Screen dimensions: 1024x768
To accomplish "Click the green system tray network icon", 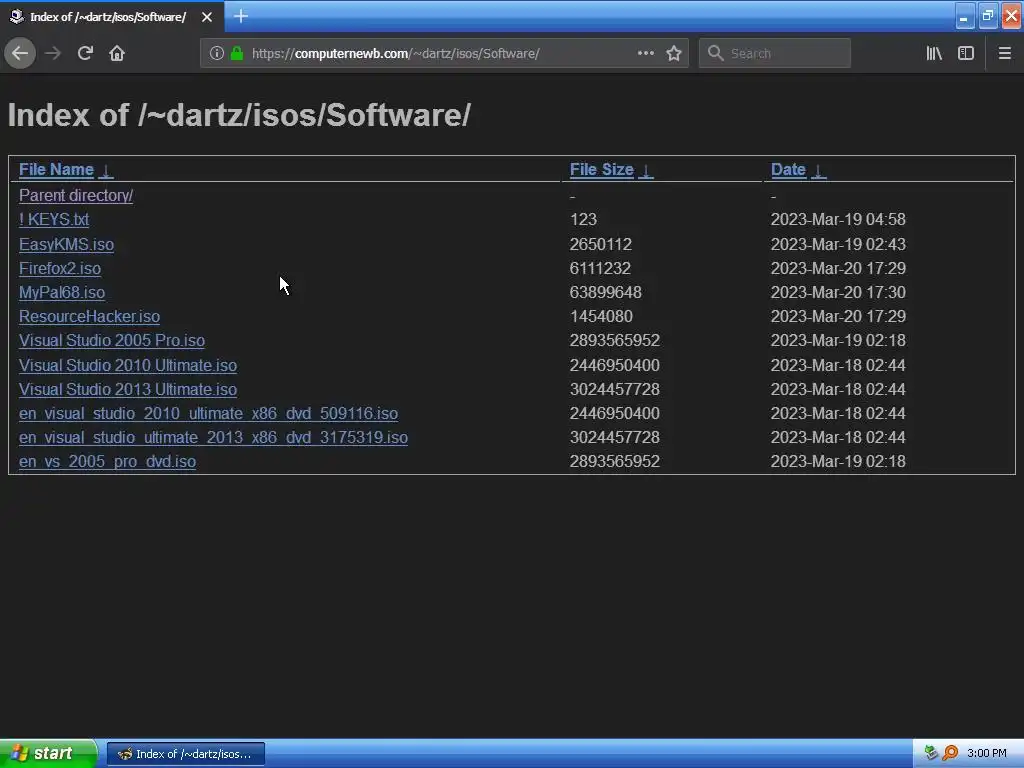I will pyautogui.click(x=931, y=753).
